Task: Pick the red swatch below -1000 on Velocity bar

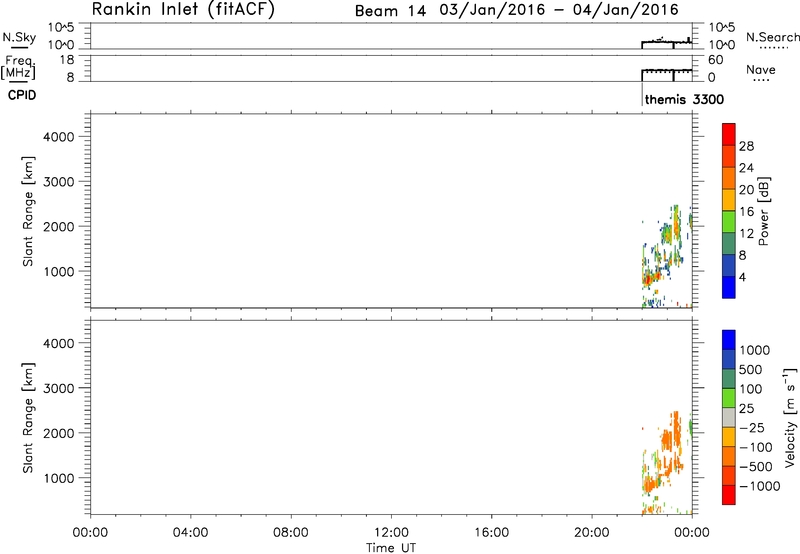Action: [729, 495]
